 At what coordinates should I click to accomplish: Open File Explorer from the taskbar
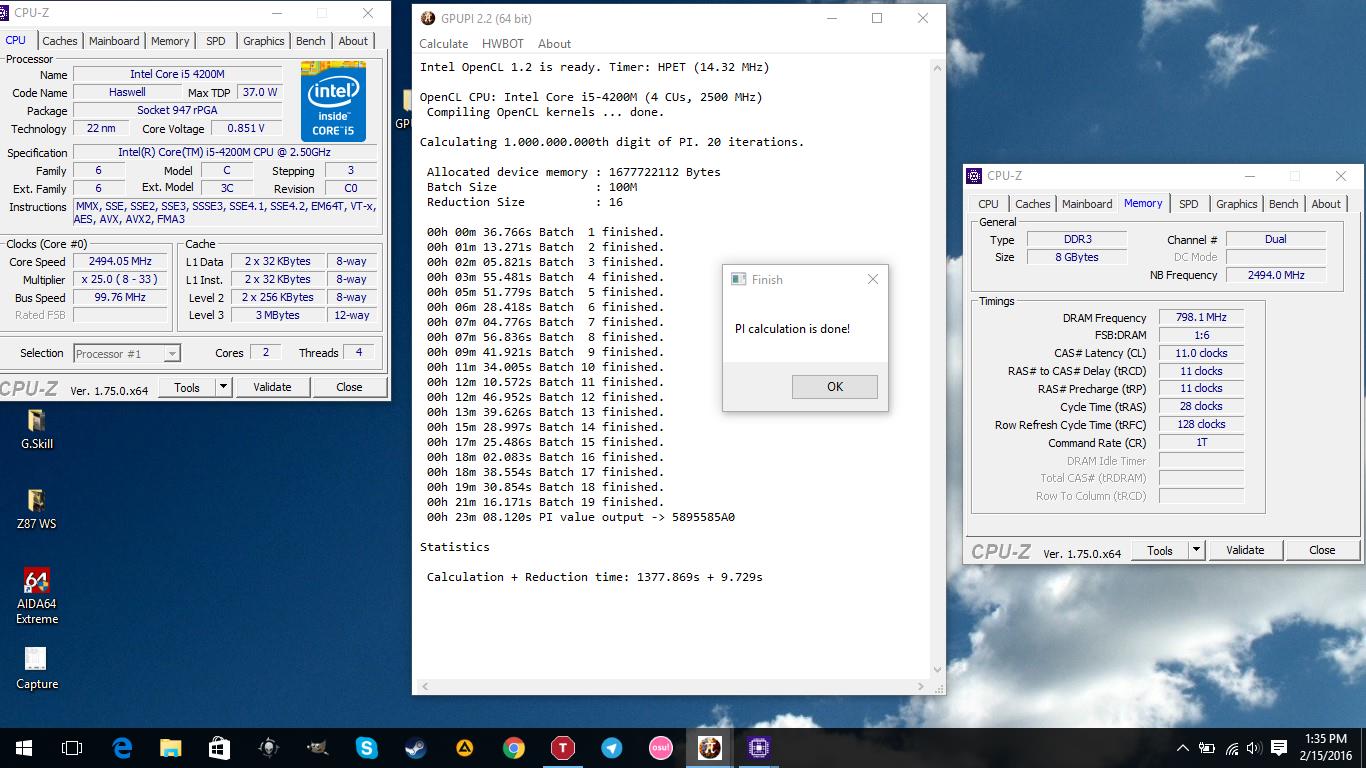[171, 748]
